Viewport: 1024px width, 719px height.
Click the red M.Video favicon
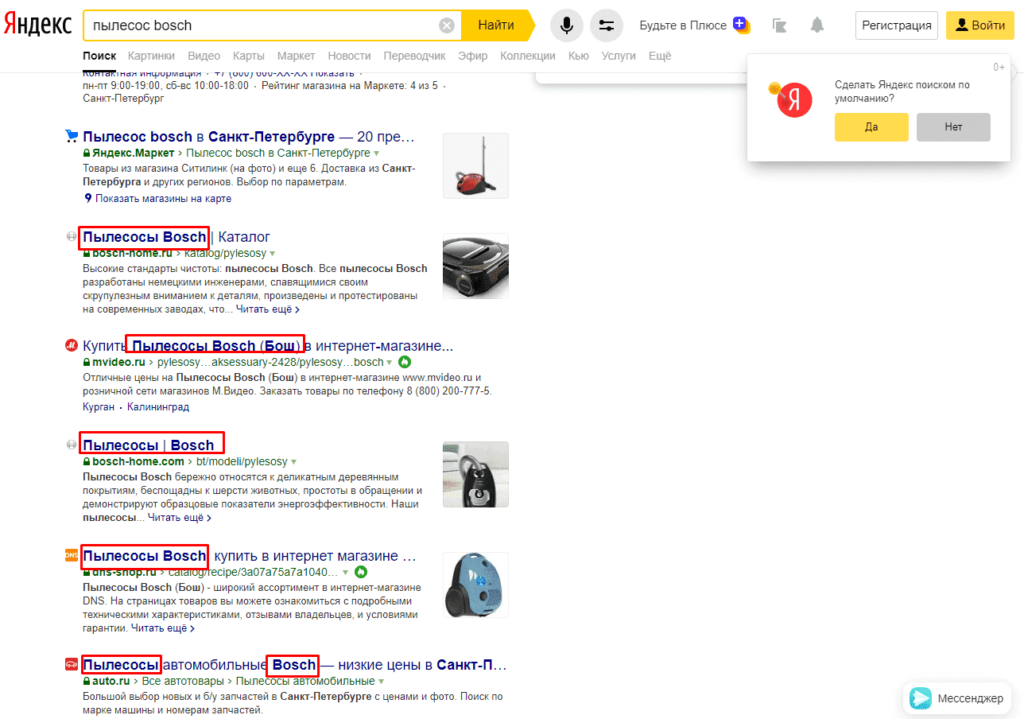pos(71,345)
